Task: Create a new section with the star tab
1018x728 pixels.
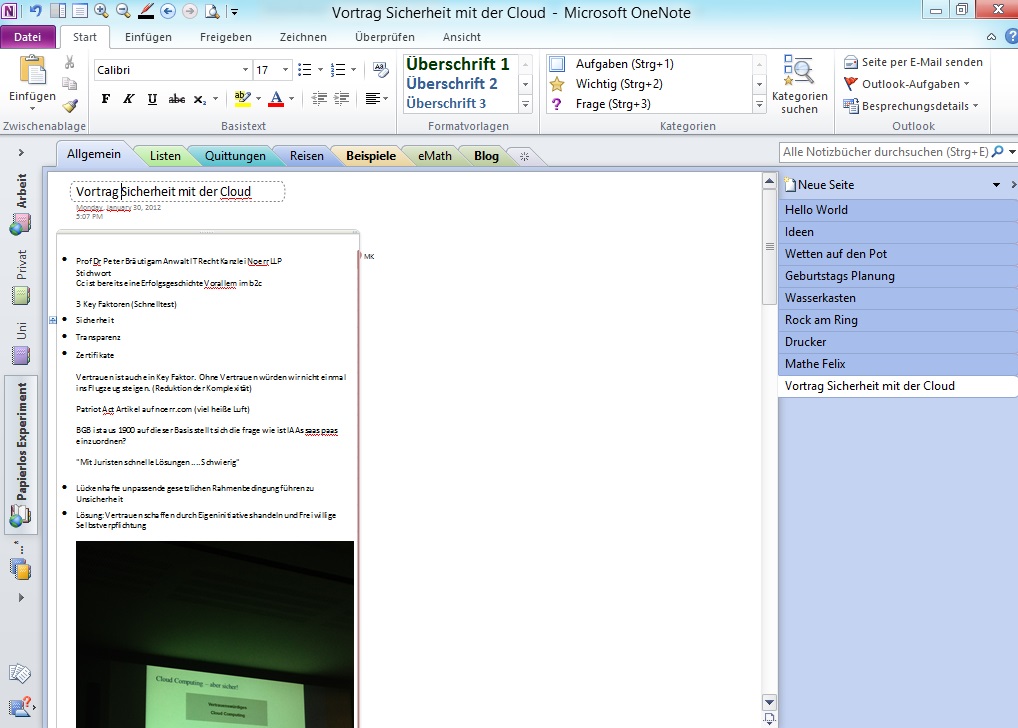Action: coord(525,156)
